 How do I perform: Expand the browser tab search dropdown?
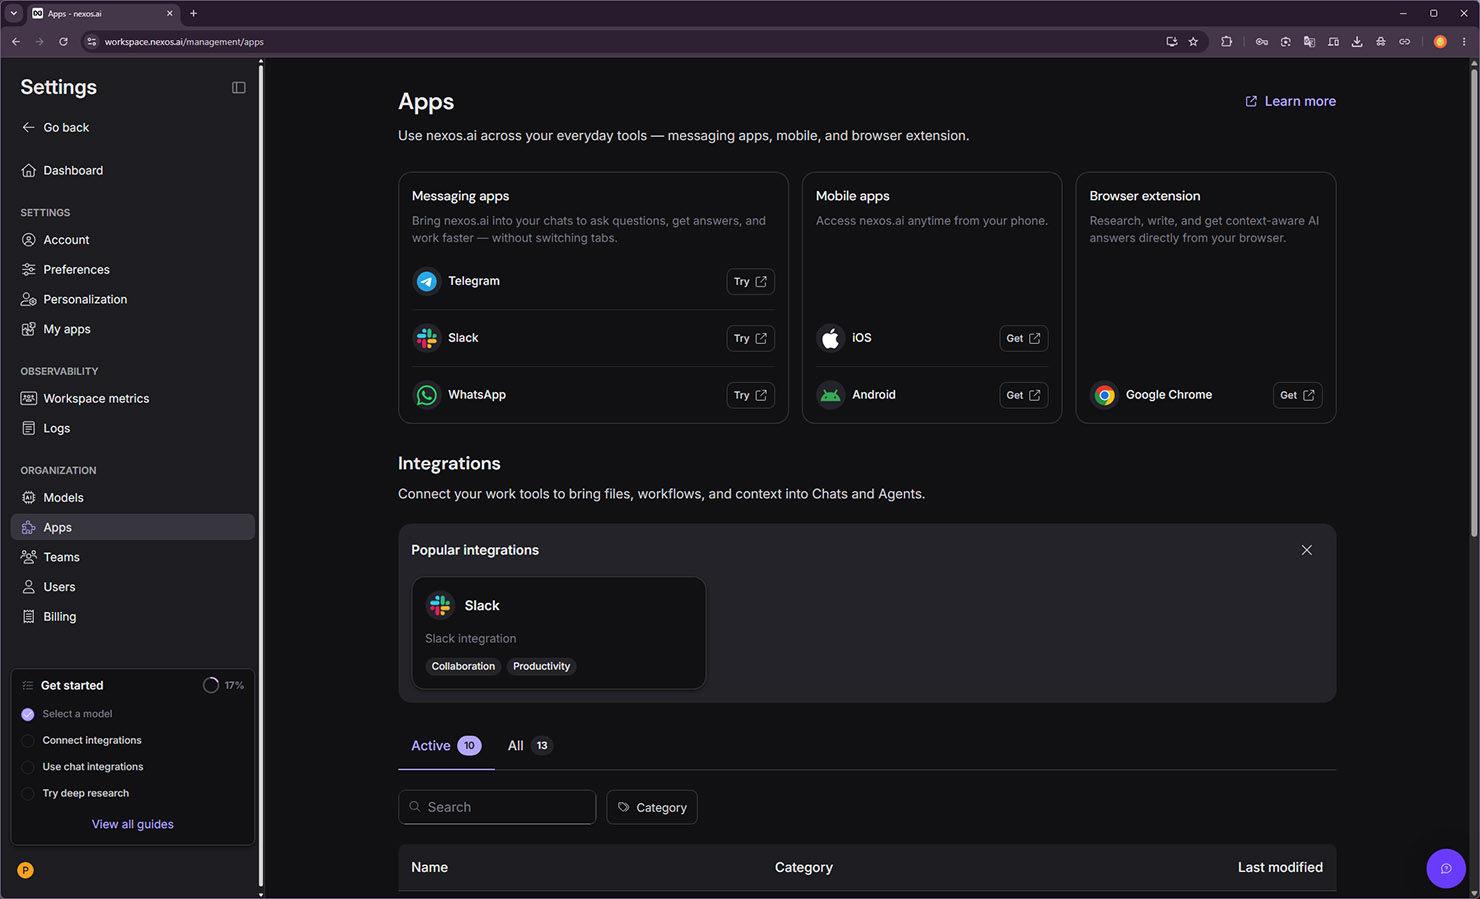pos(14,13)
